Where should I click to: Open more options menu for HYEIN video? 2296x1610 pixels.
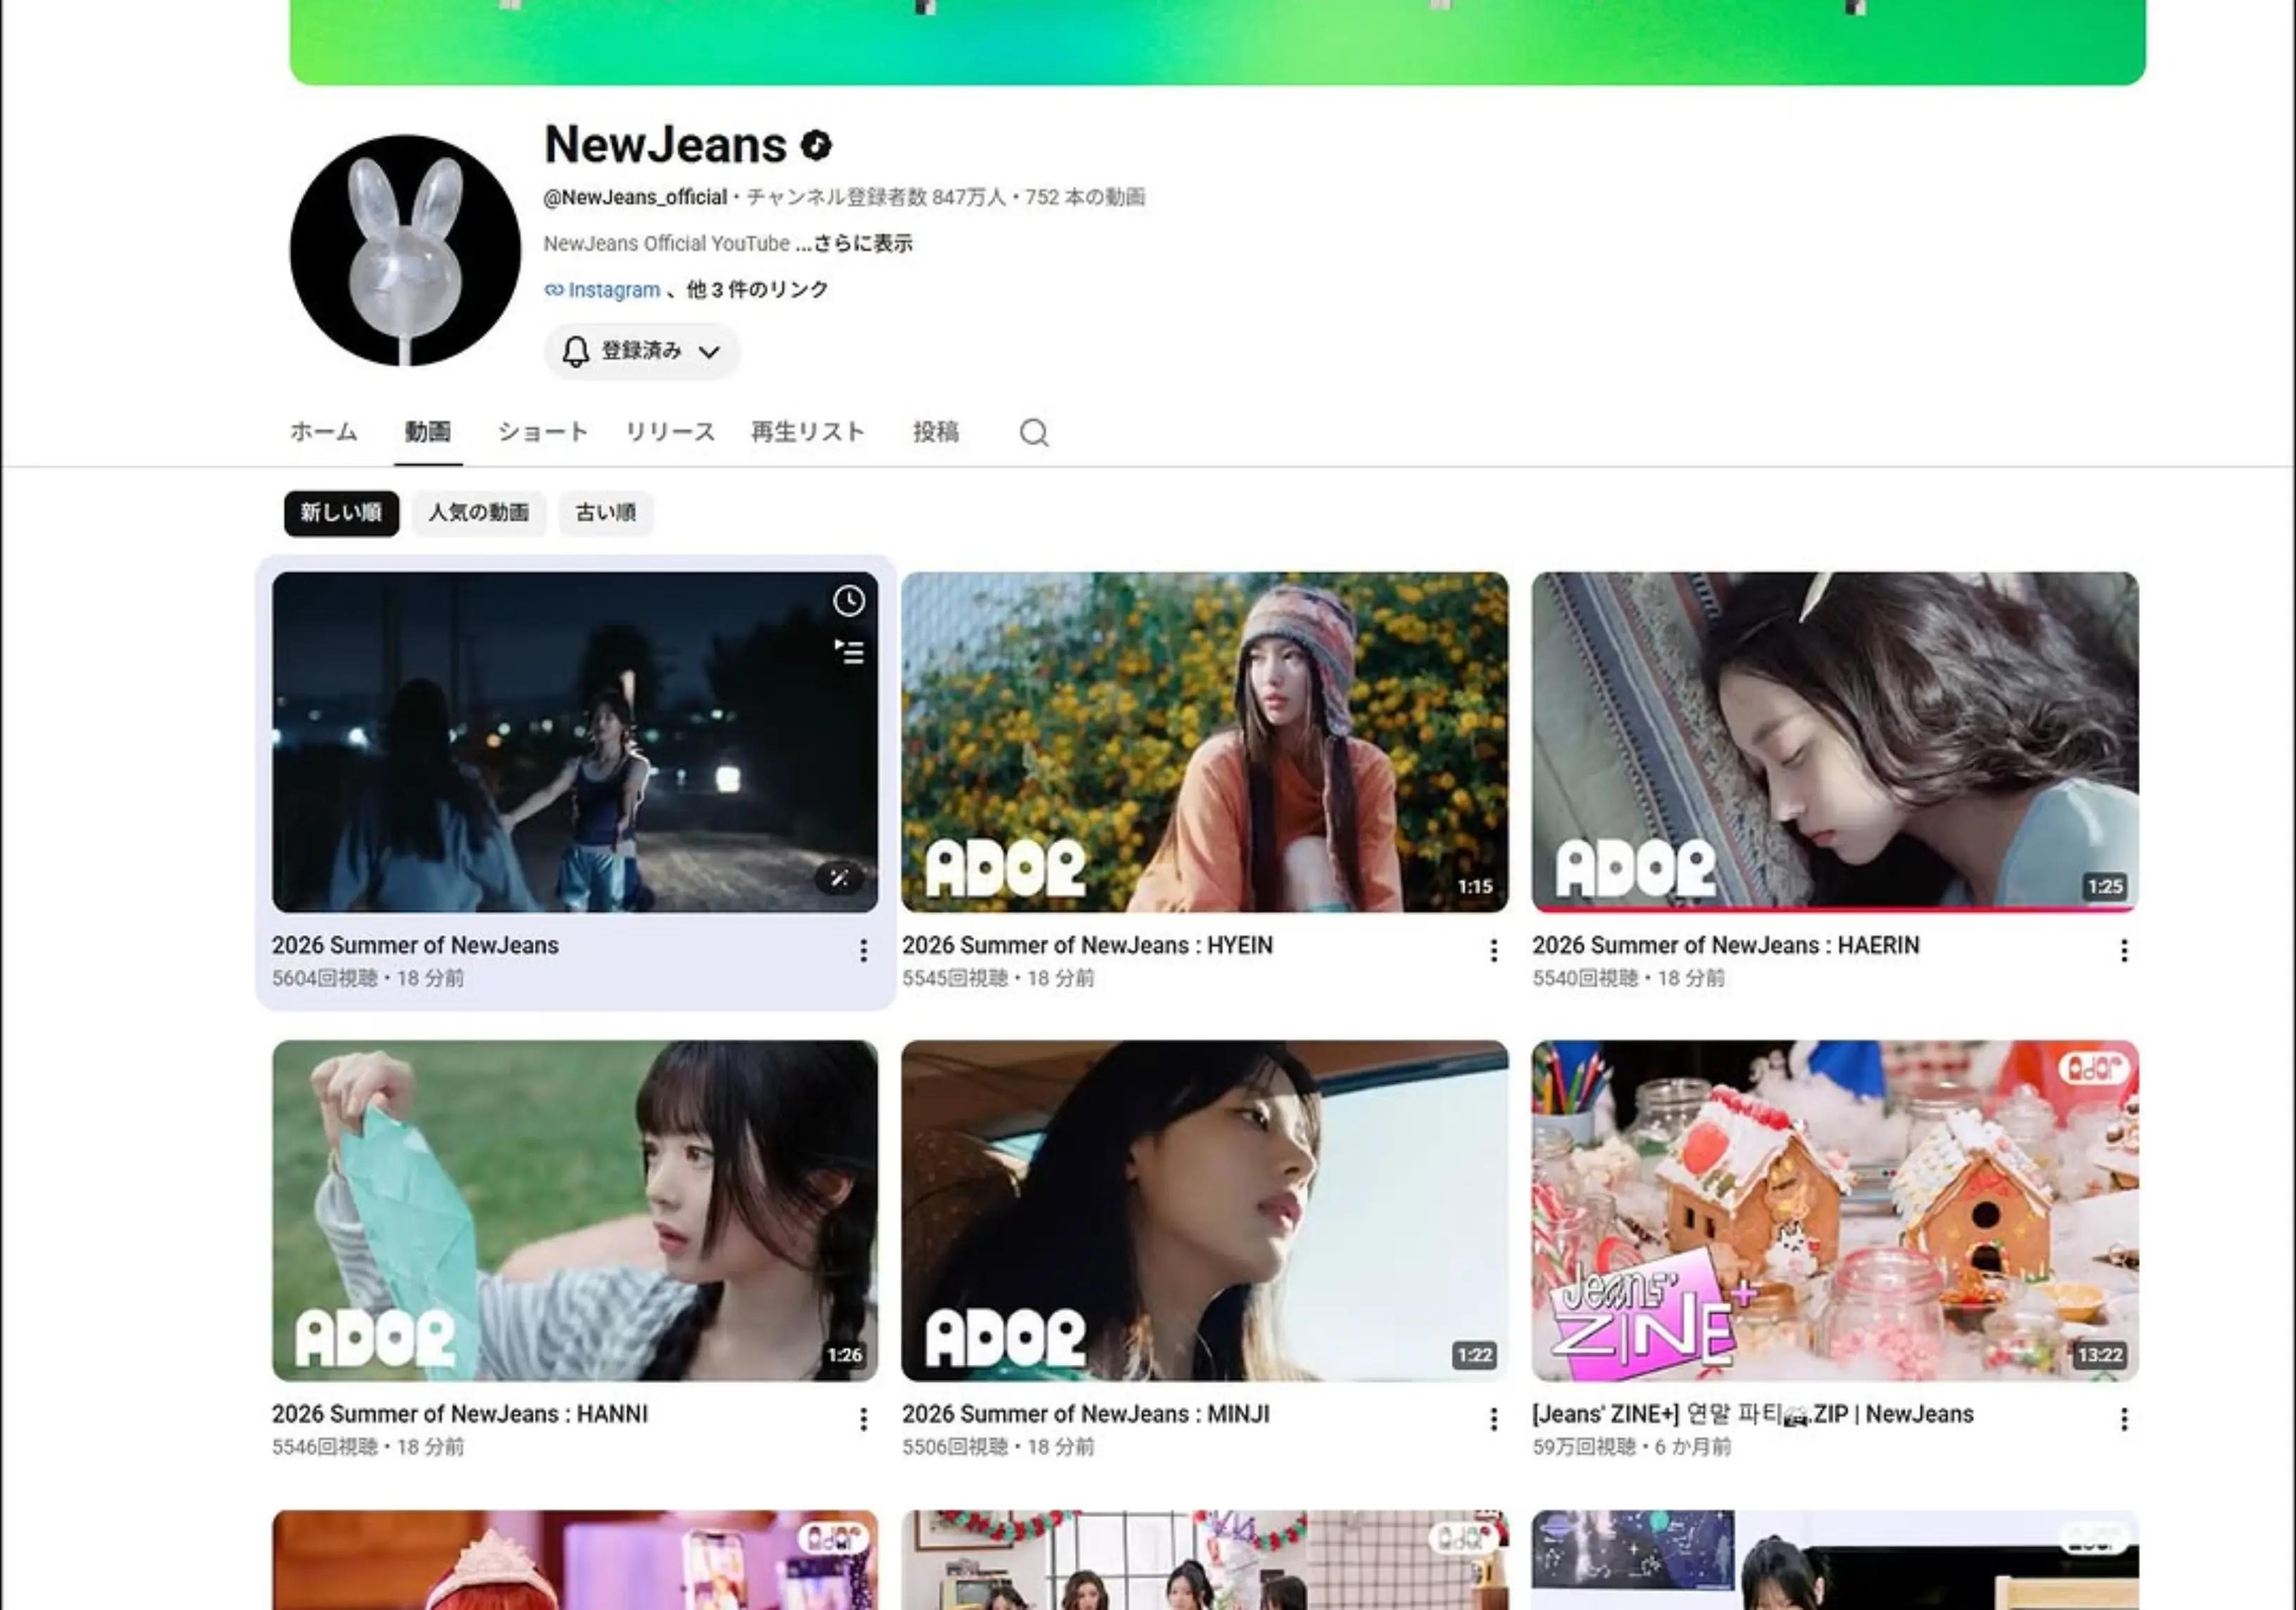click(x=1493, y=950)
